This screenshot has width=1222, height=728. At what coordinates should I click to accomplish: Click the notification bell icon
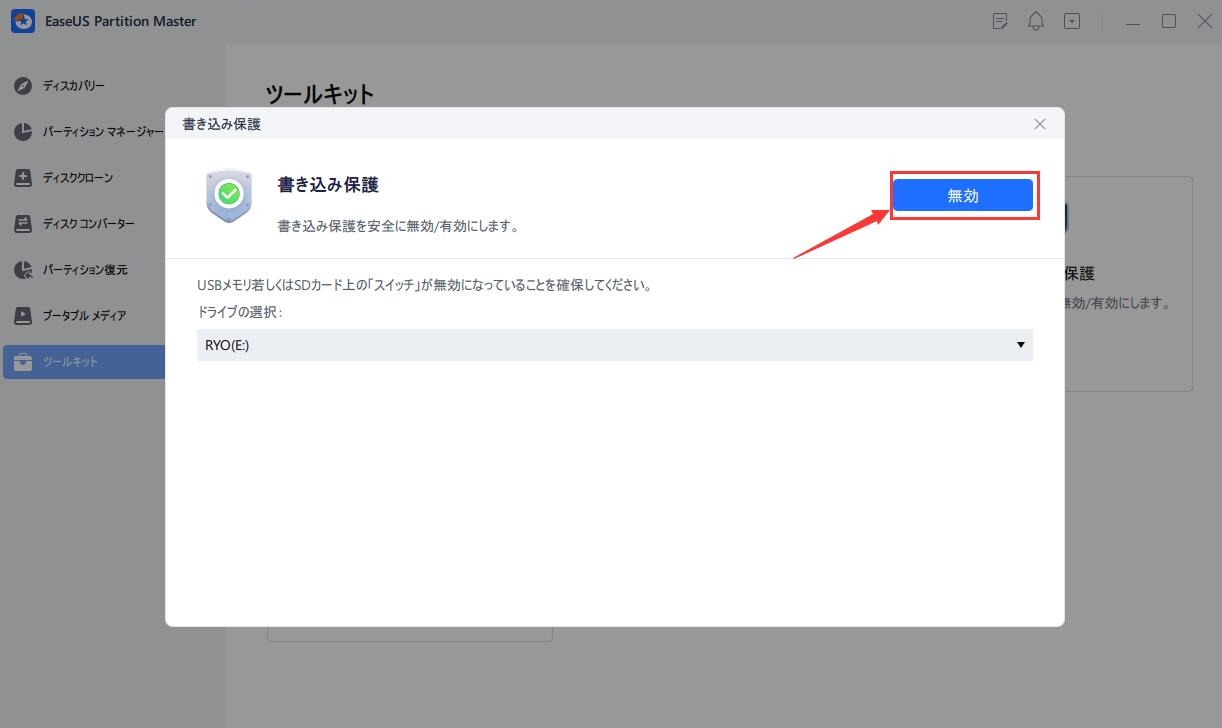[x=1036, y=21]
